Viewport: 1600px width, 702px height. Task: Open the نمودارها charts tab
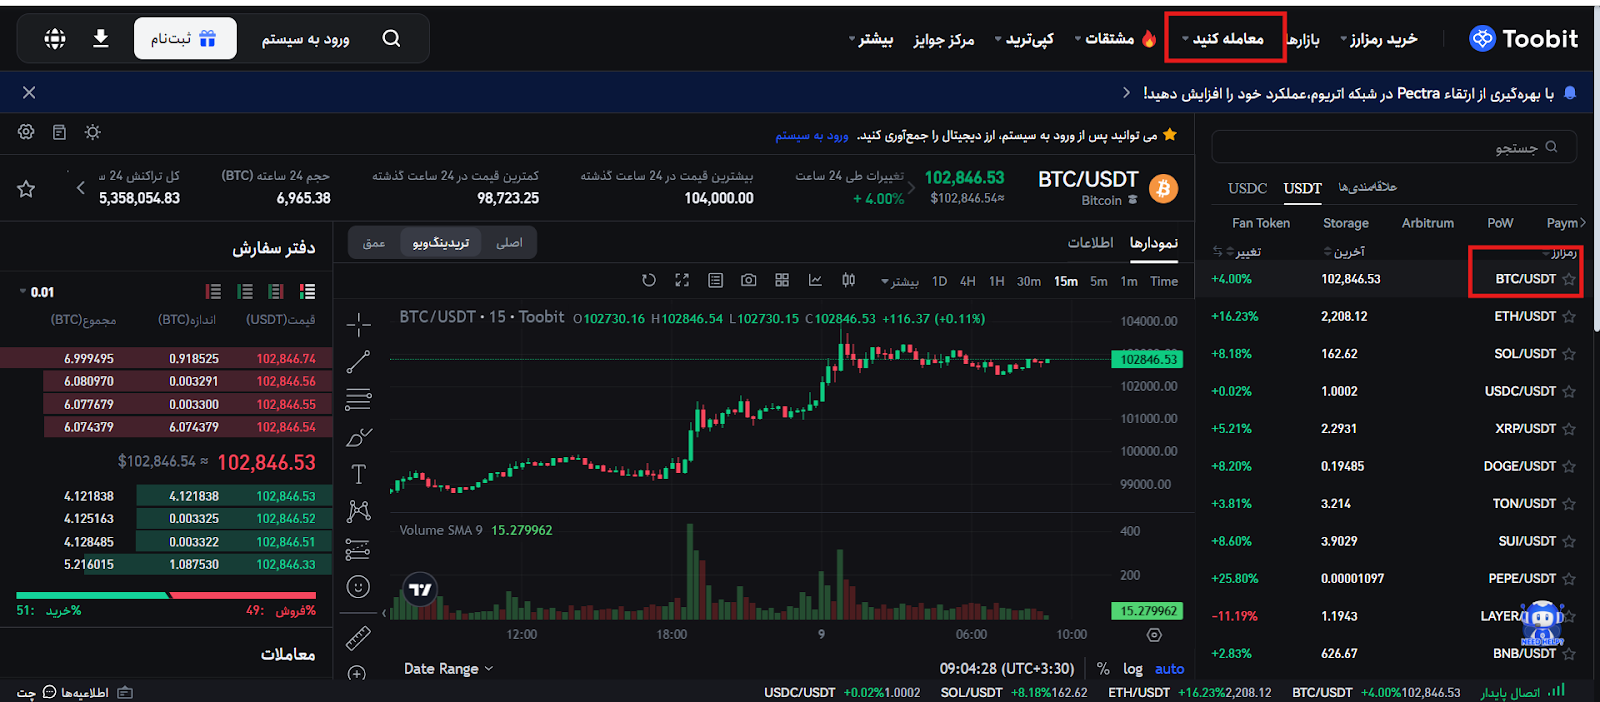[x=1154, y=243]
